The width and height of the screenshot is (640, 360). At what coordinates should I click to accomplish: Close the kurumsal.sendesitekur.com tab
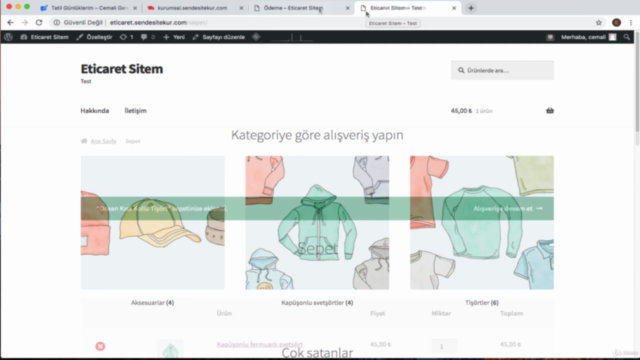tap(241, 8)
